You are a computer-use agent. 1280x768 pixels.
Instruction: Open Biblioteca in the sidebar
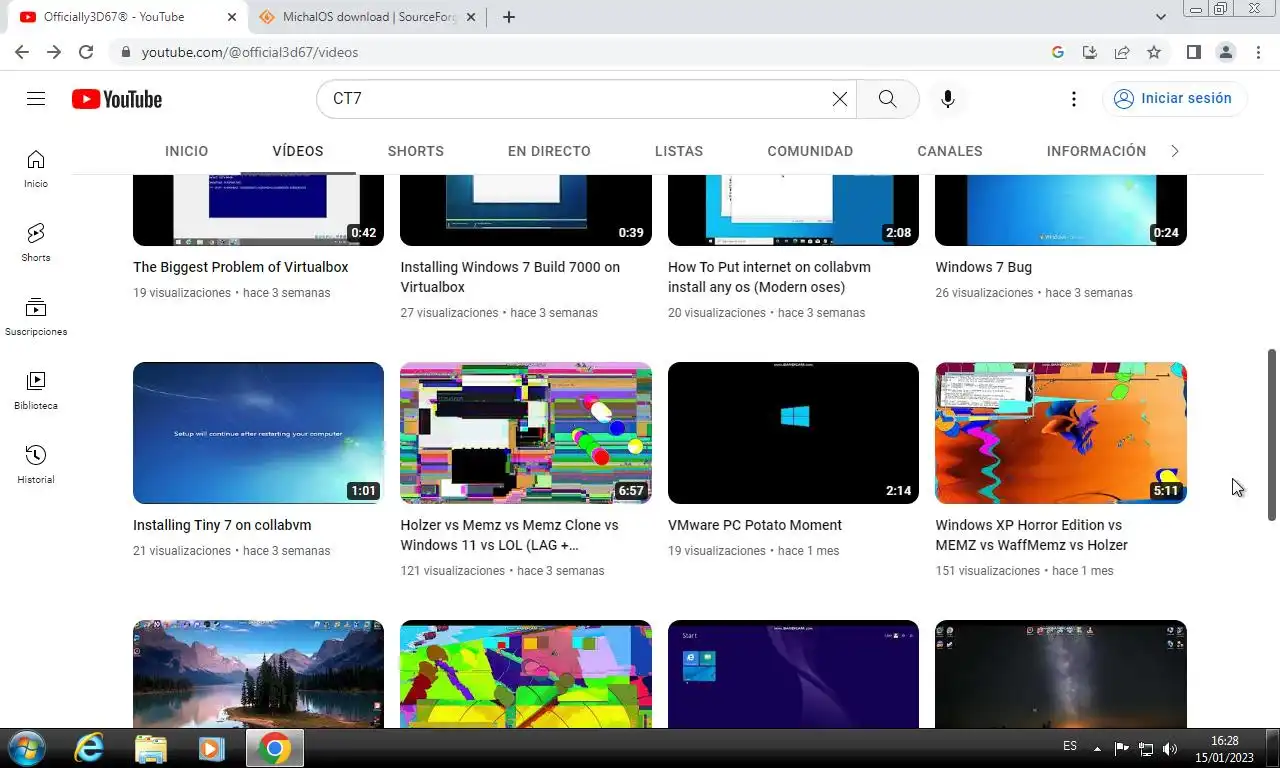[x=36, y=391]
